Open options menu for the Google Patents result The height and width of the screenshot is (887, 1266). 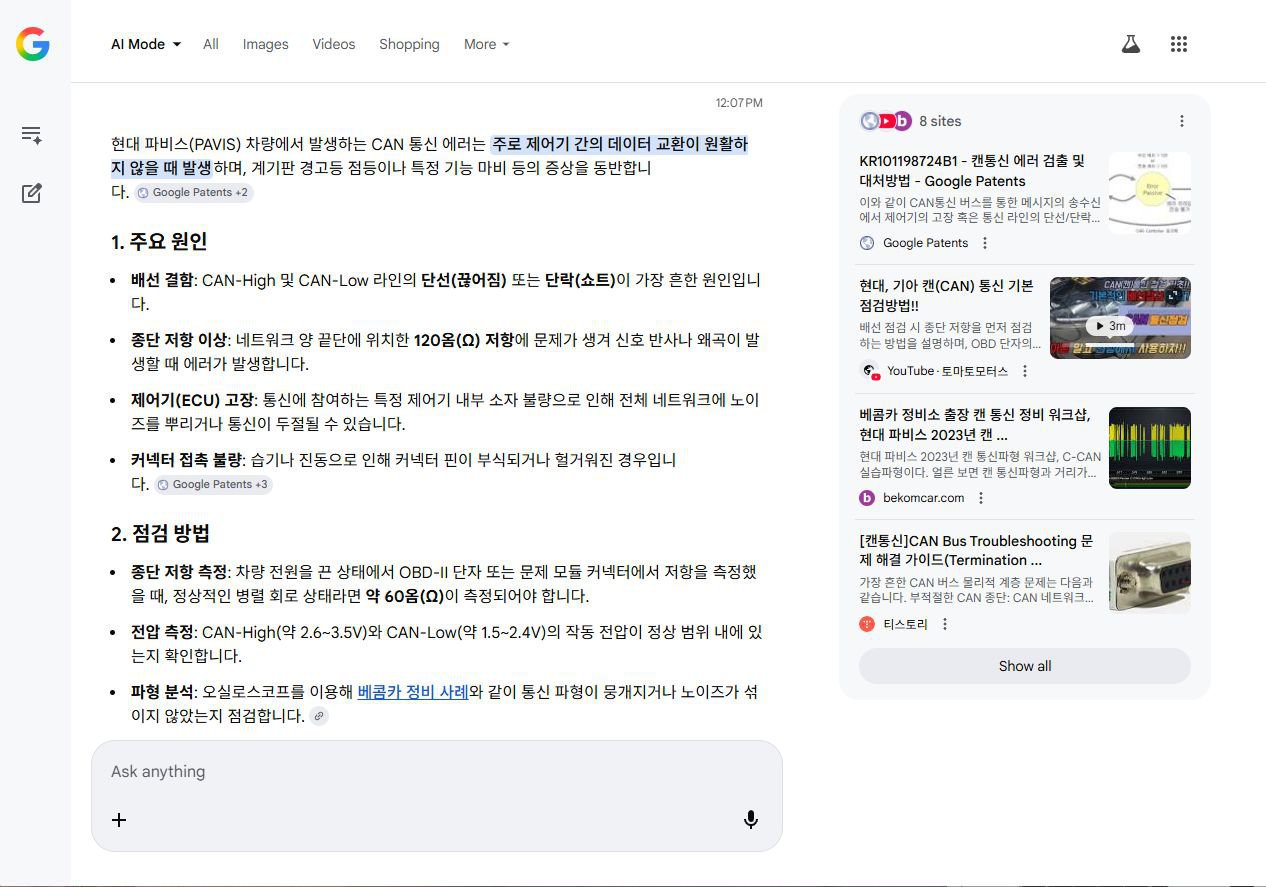(x=985, y=243)
